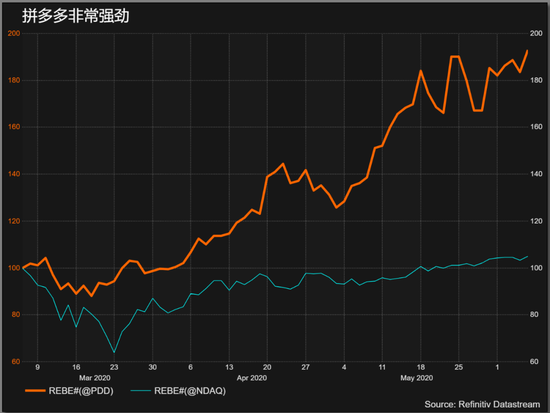Select the REBE#(@NDAQ) legend label

(190, 391)
